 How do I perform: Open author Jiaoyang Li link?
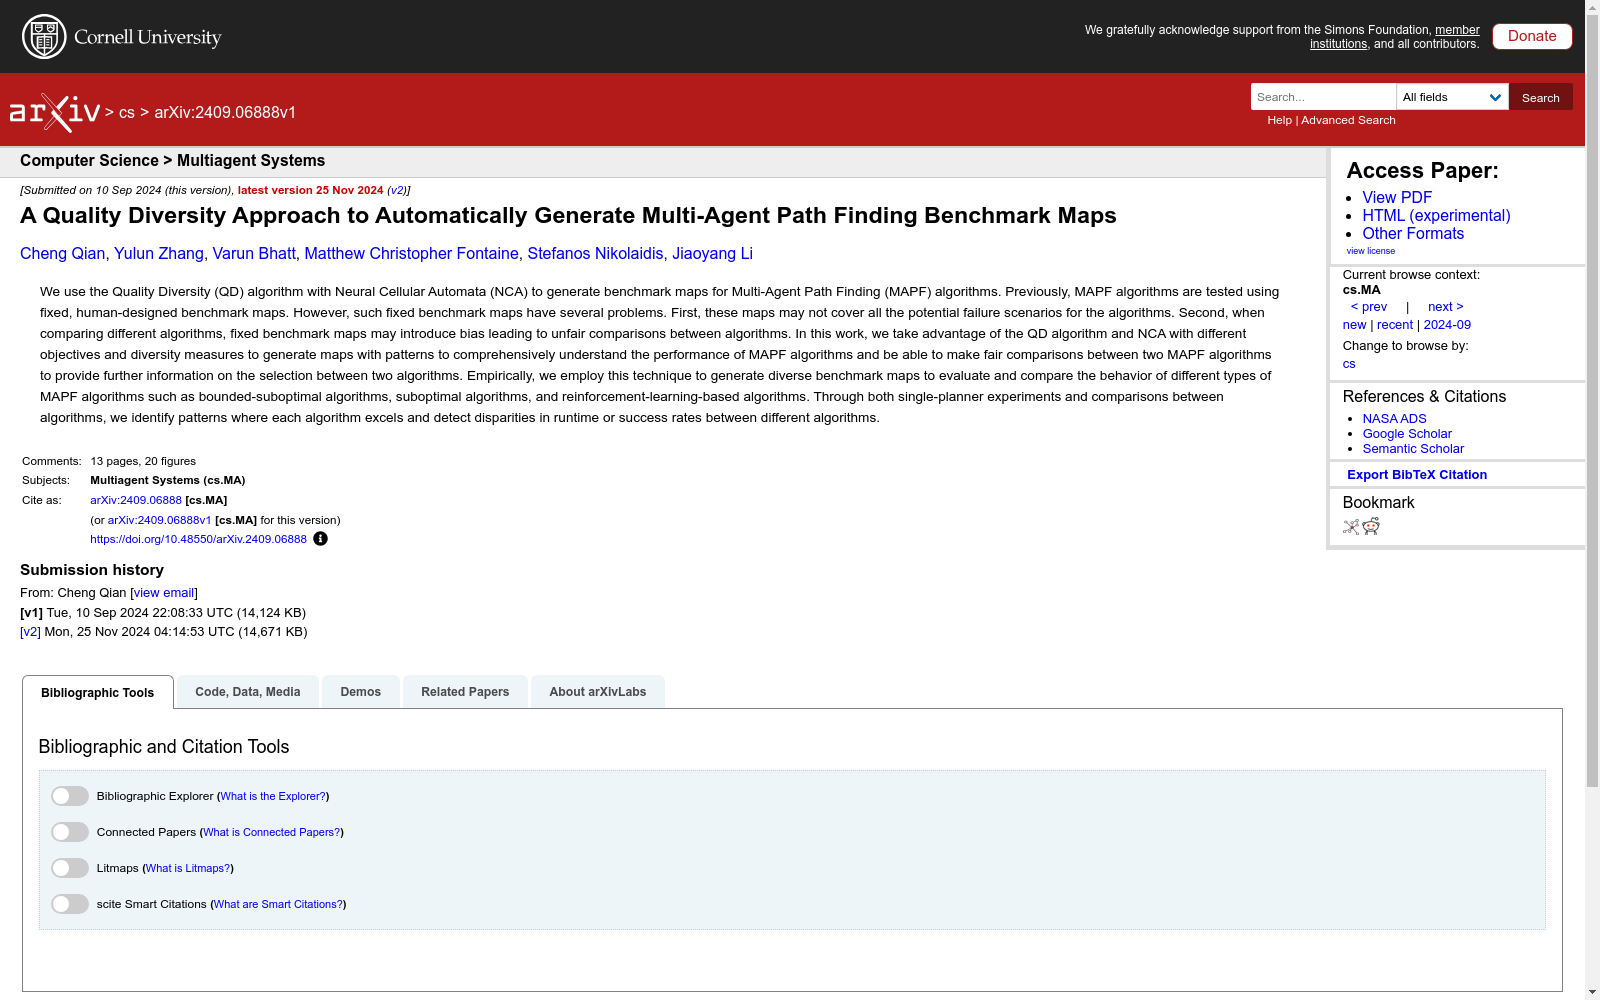[x=712, y=254]
